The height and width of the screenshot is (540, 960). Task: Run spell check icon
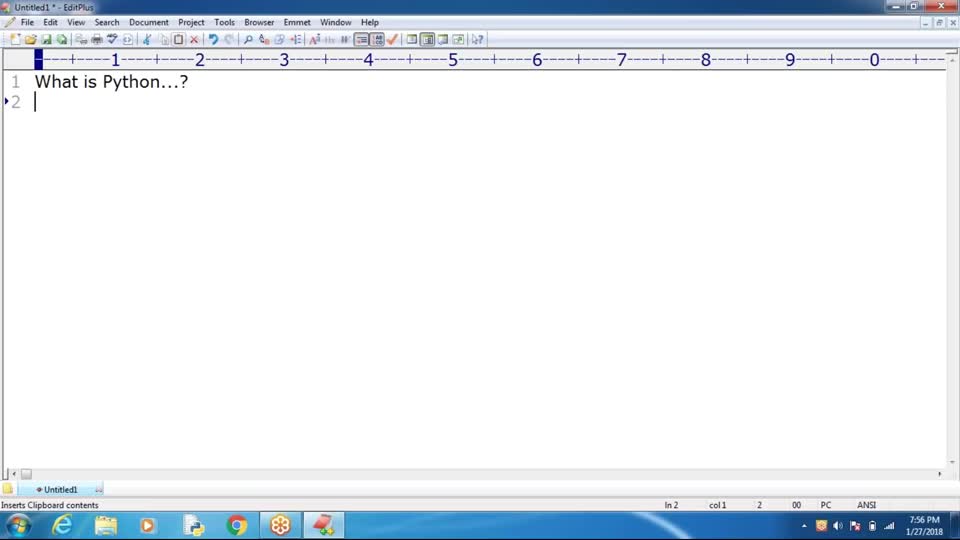112,40
